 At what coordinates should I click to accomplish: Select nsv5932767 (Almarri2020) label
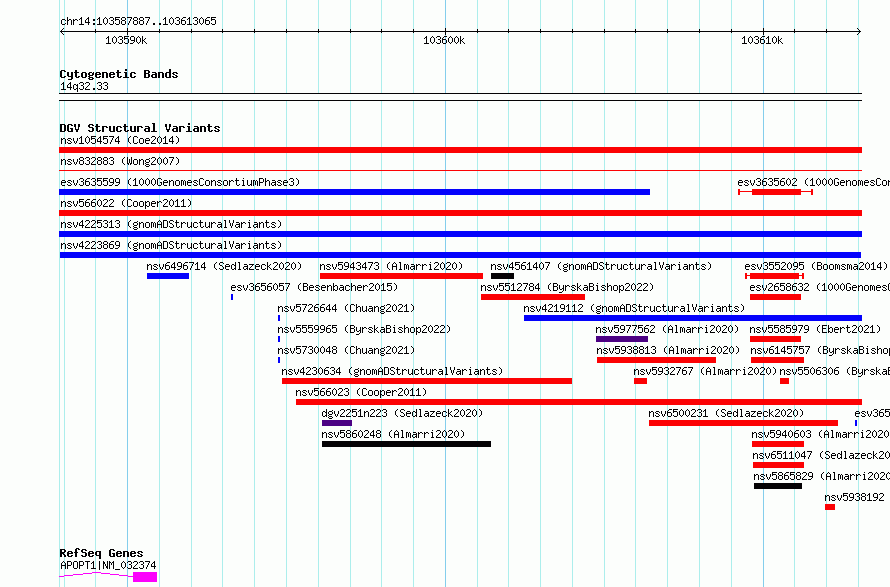(705, 371)
